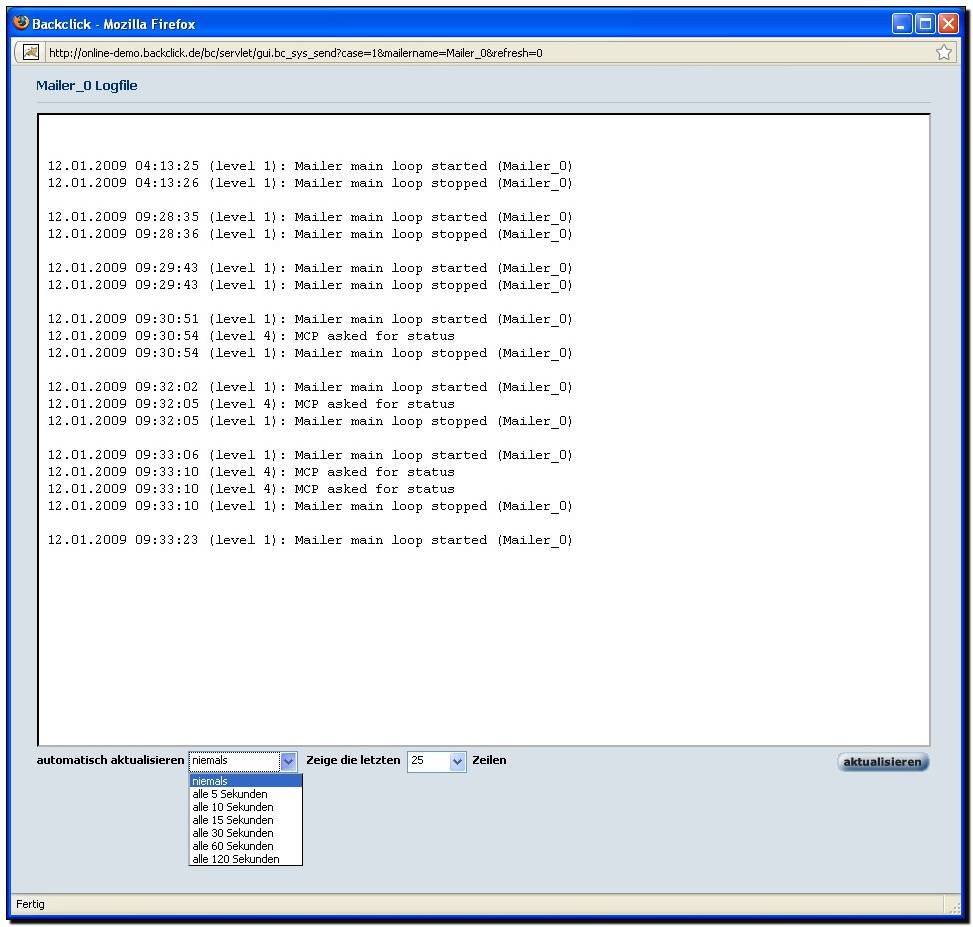The image size is (973, 927).
Task: Click the 'aktualisieren' button
Action: [x=882, y=761]
